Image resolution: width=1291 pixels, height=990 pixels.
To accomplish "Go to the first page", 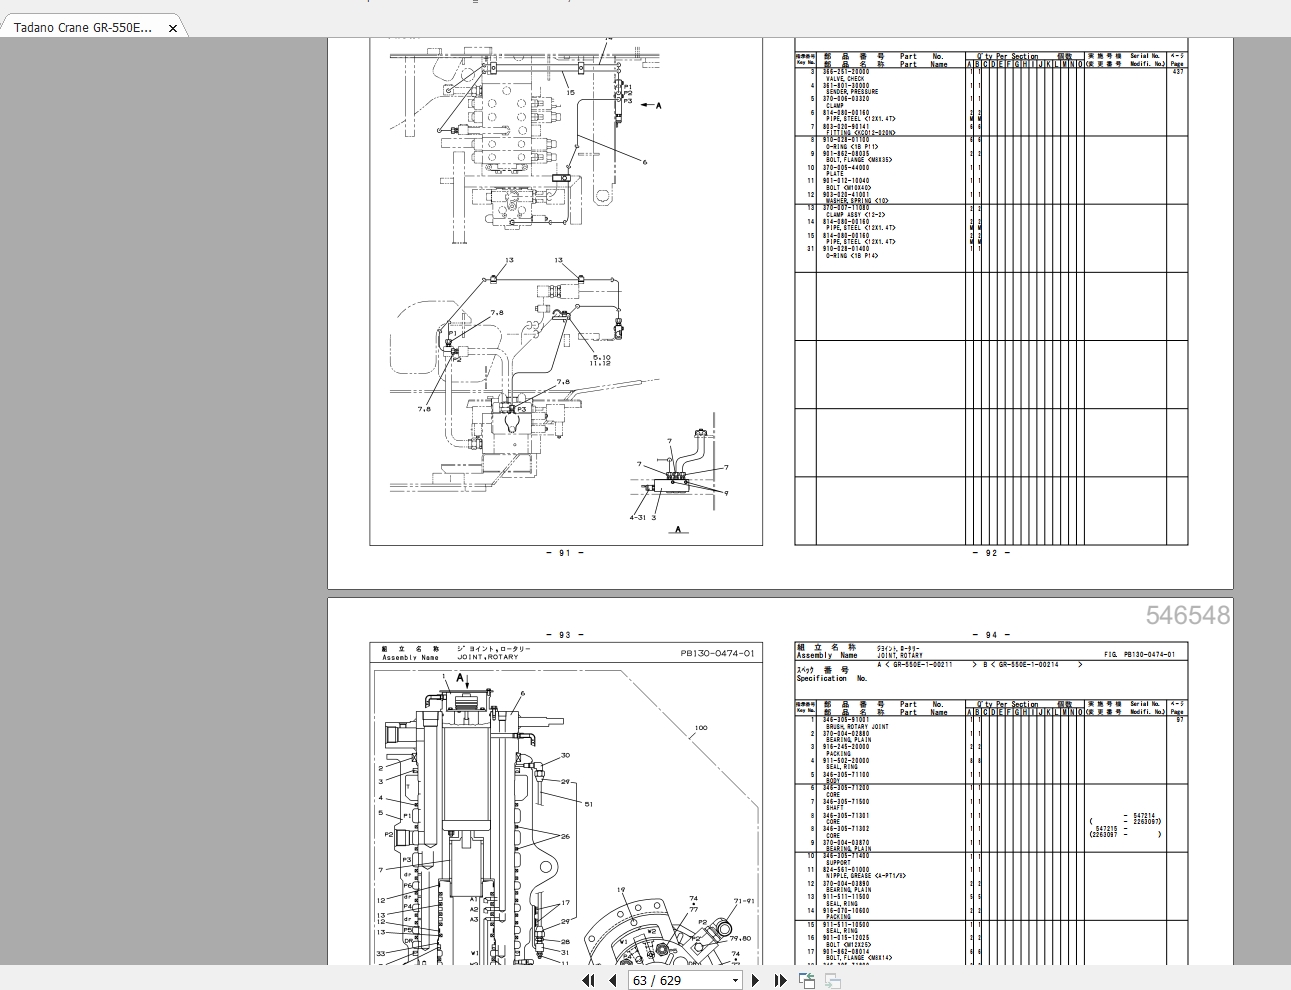I will click(588, 981).
